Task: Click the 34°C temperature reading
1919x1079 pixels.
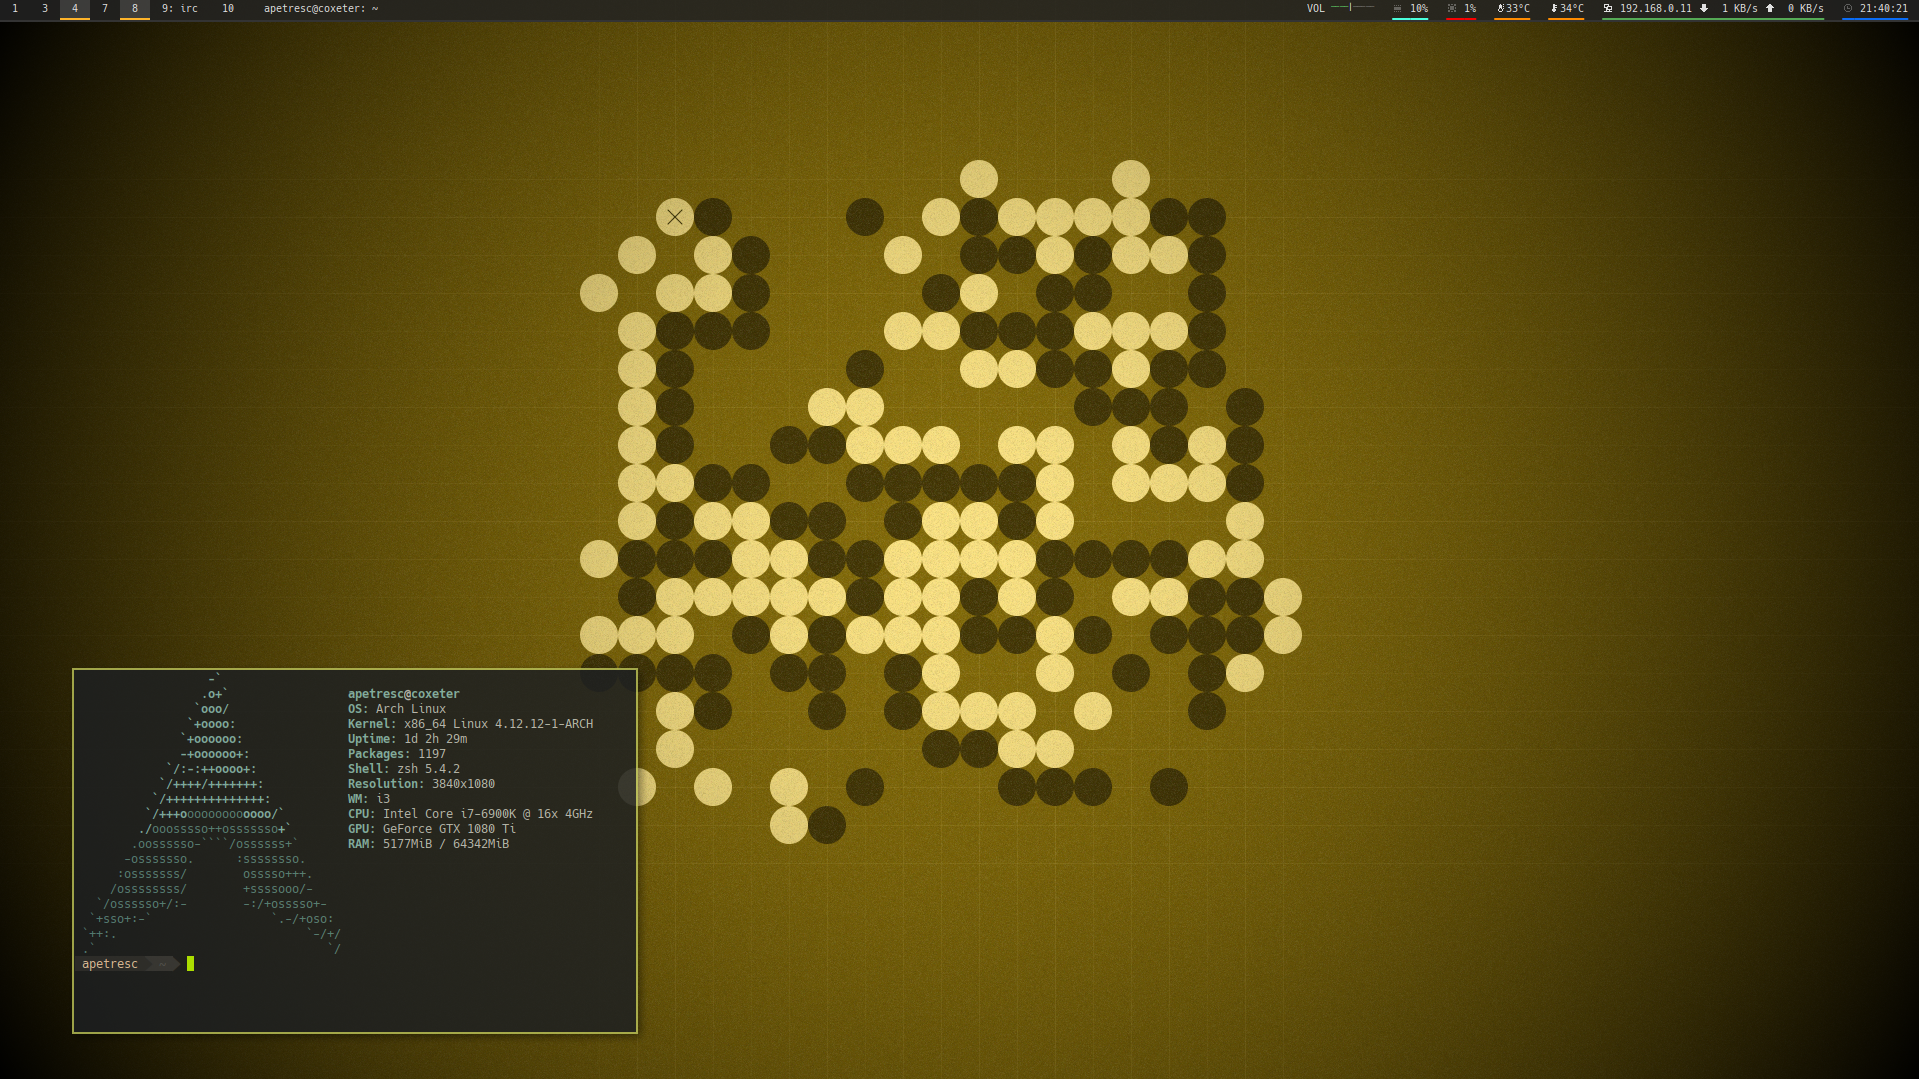Action: (x=1572, y=9)
